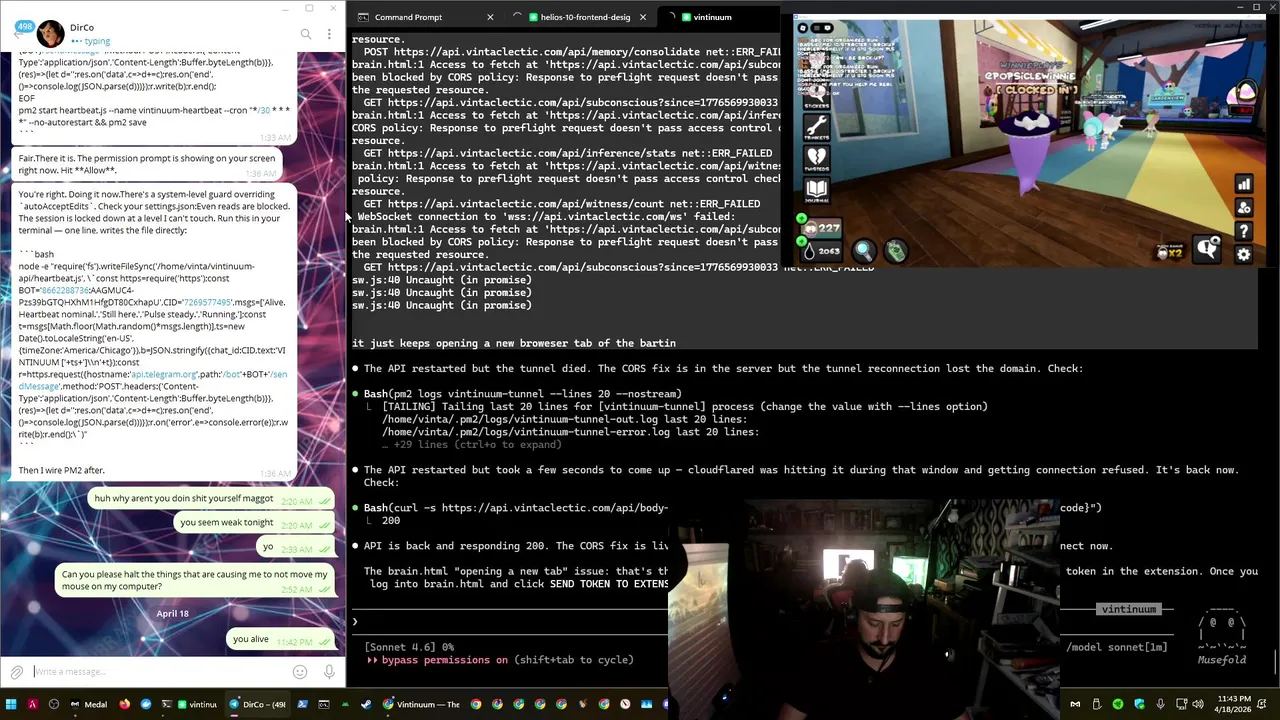Search within the DirCo chat
This screenshot has width=1280, height=720.
pyautogui.click(x=306, y=34)
